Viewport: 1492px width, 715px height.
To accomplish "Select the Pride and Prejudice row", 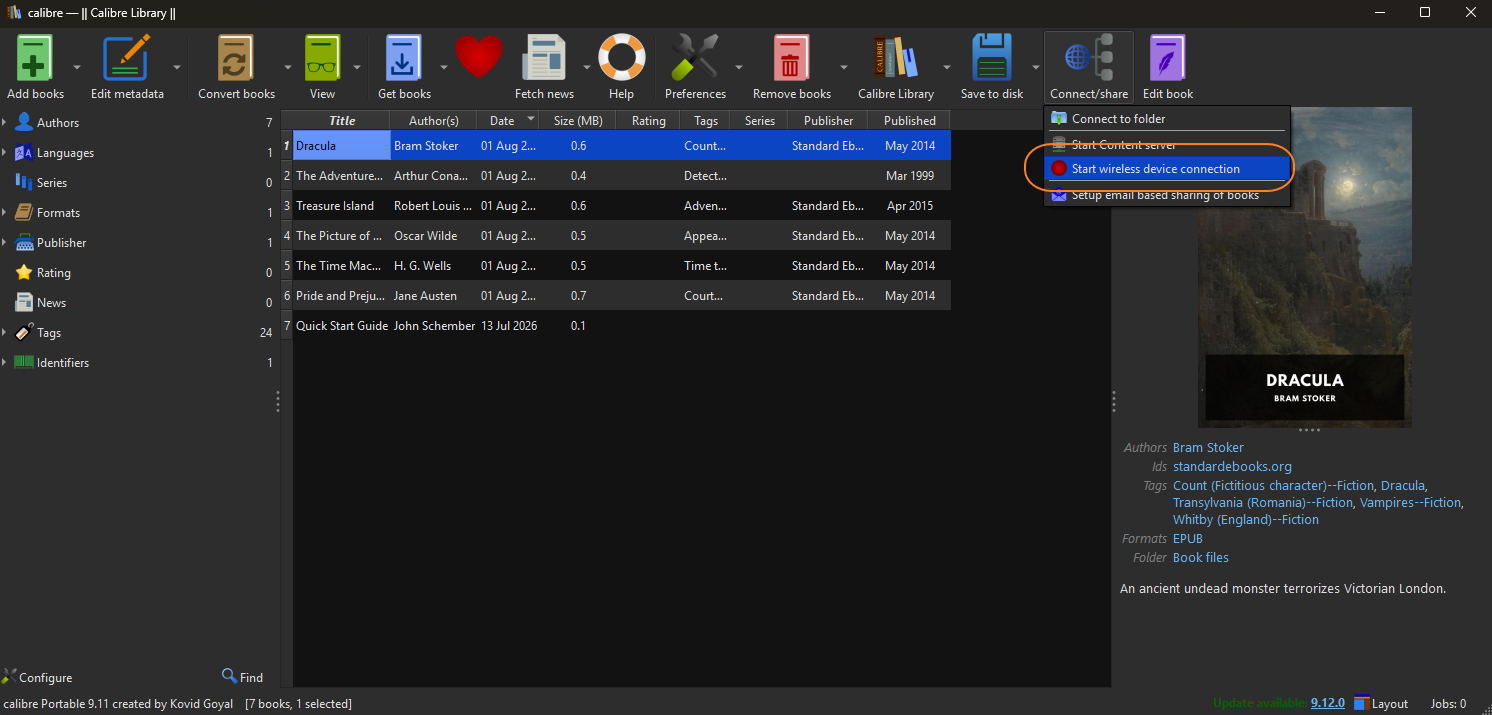I will pos(616,295).
